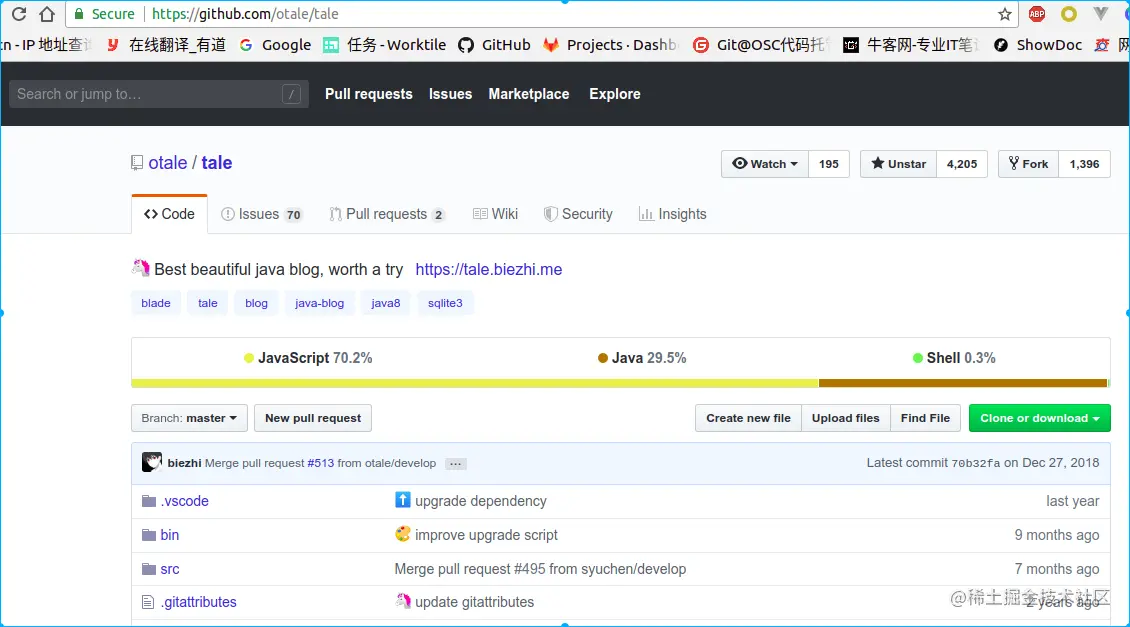Click the slash shortcut icon in search box
Viewport: 1130px width, 627px height.
pyautogui.click(x=291, y=94)
